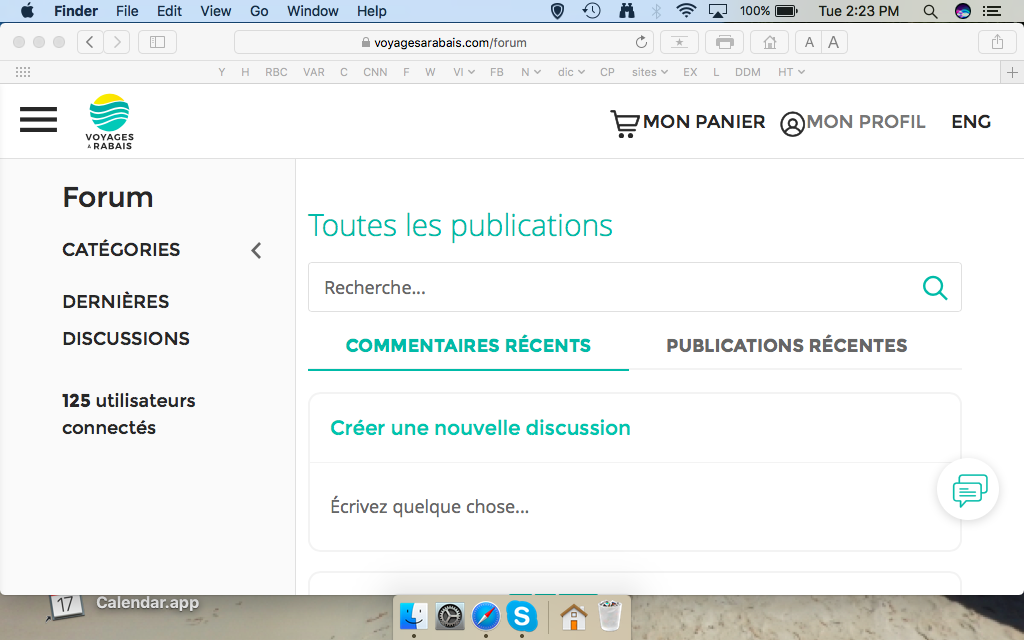Screen dimensions: 1024x640
Task: Open Finder from the Dock
Action: [414, 616]
